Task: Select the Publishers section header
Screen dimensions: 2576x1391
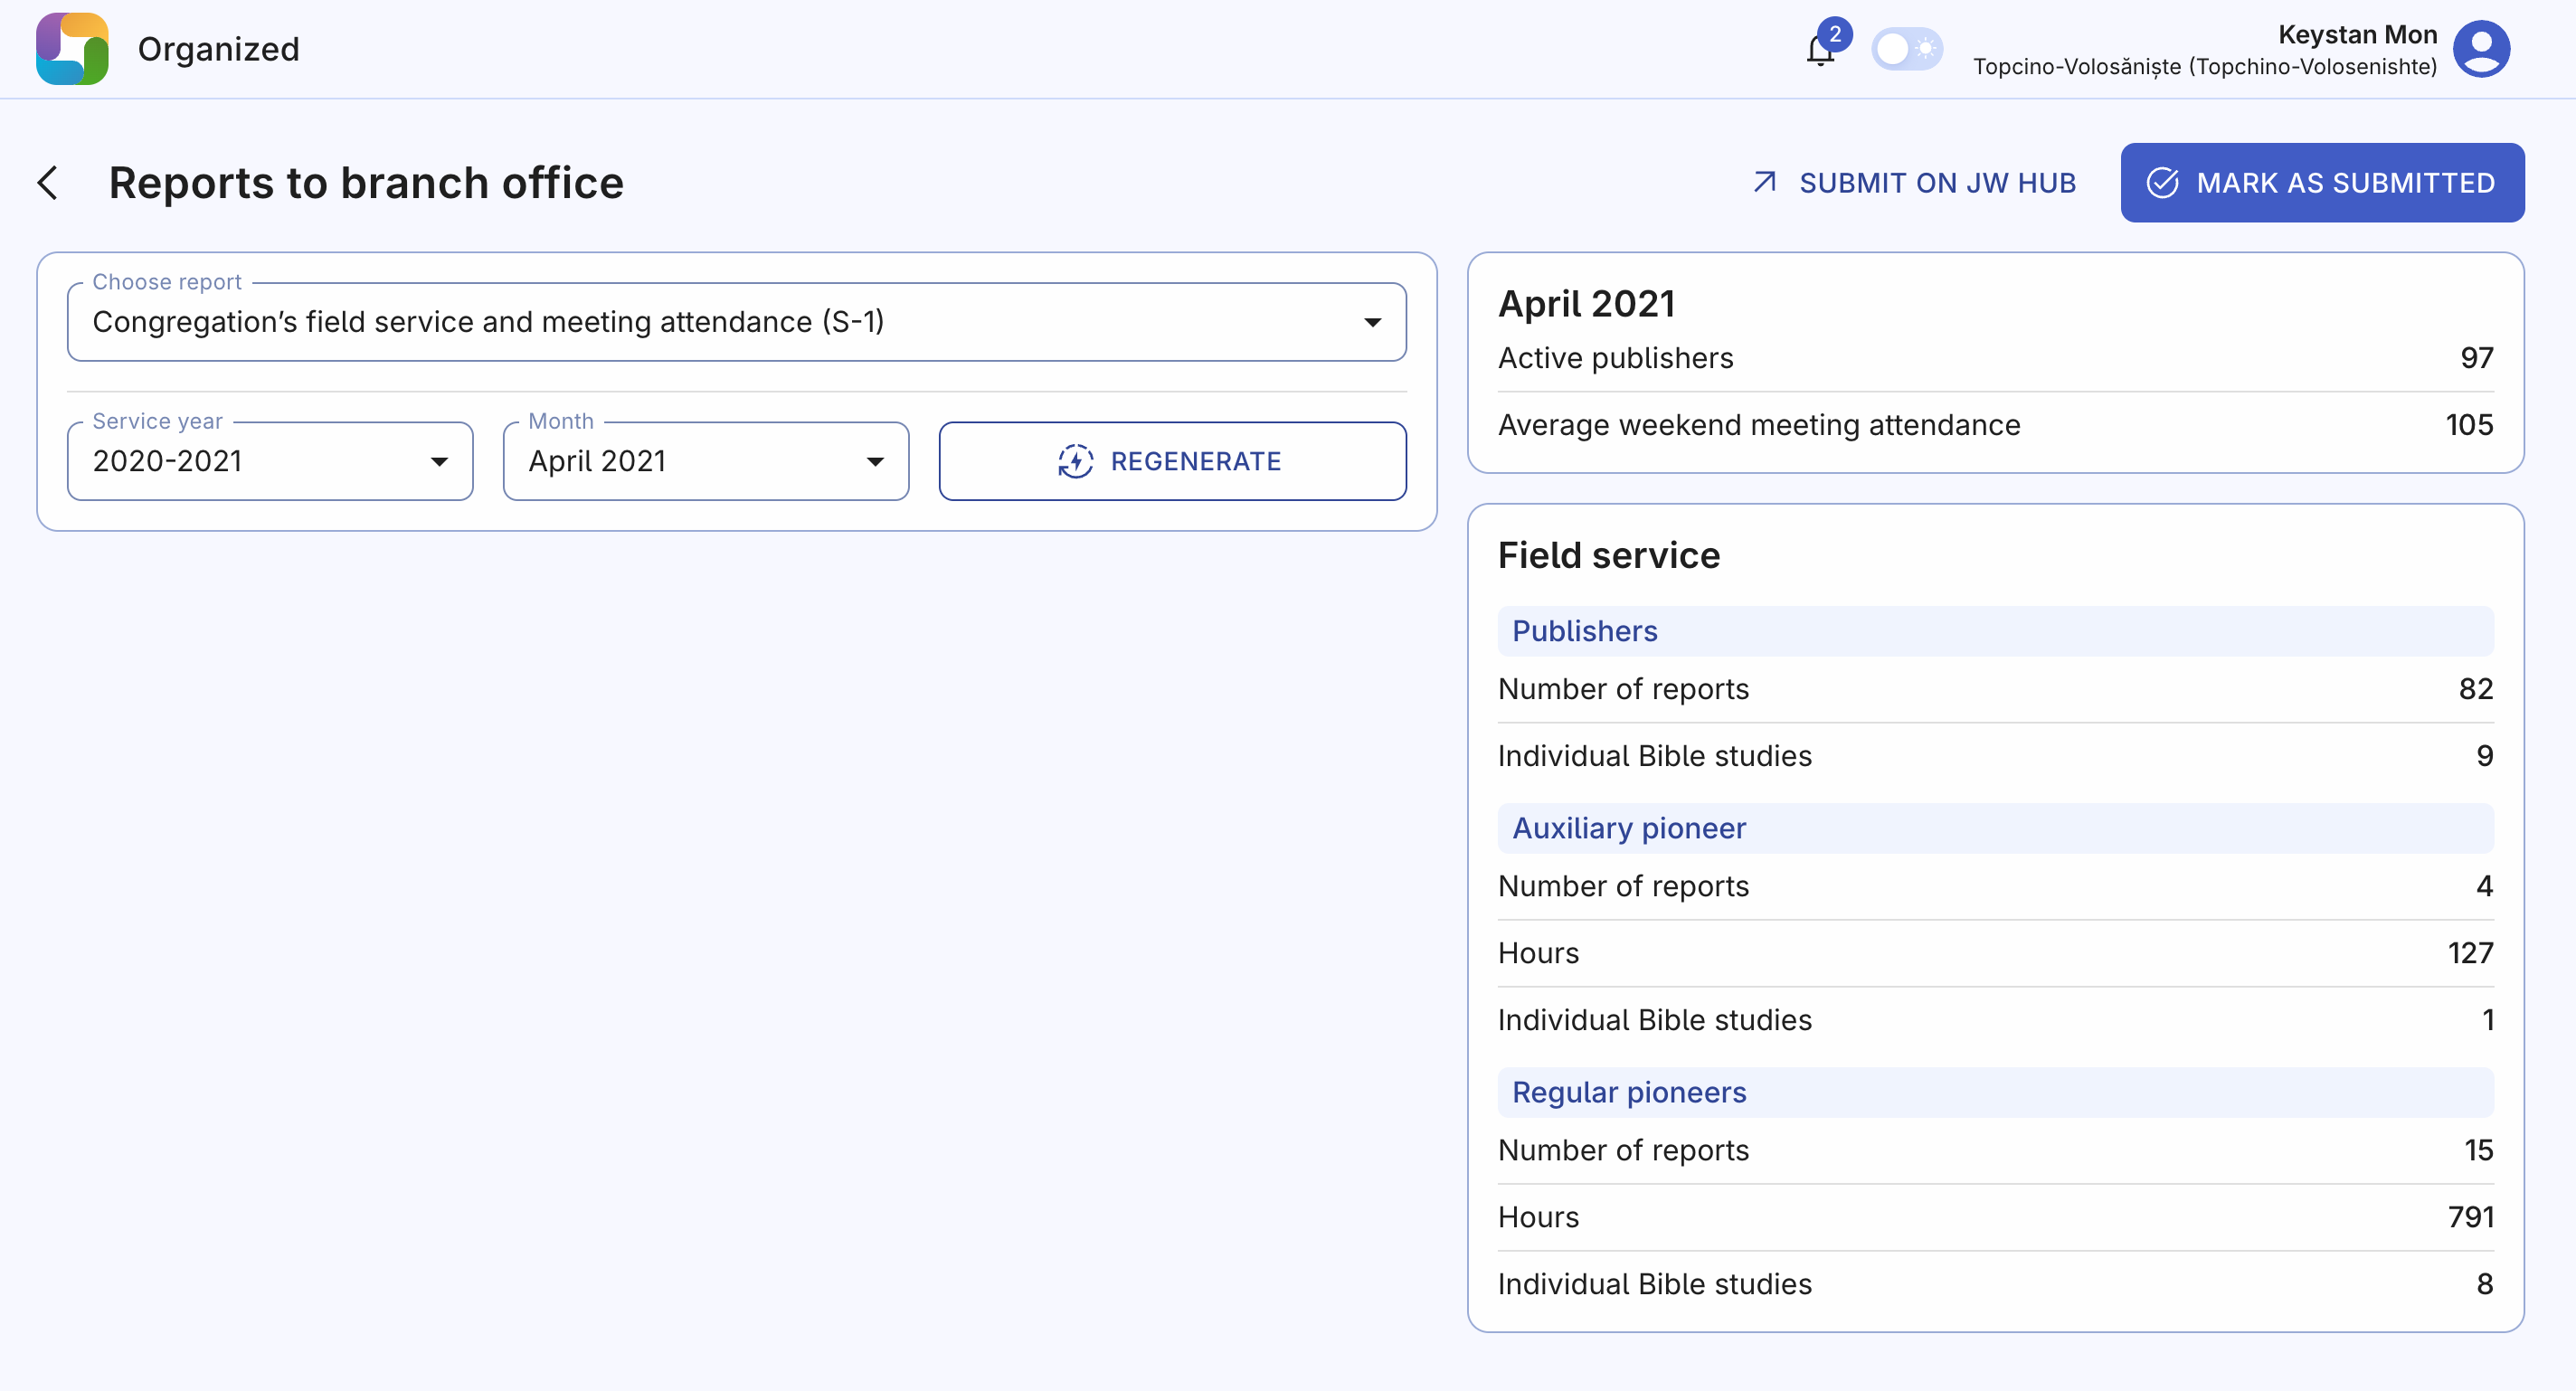Action: point(1585,631)
